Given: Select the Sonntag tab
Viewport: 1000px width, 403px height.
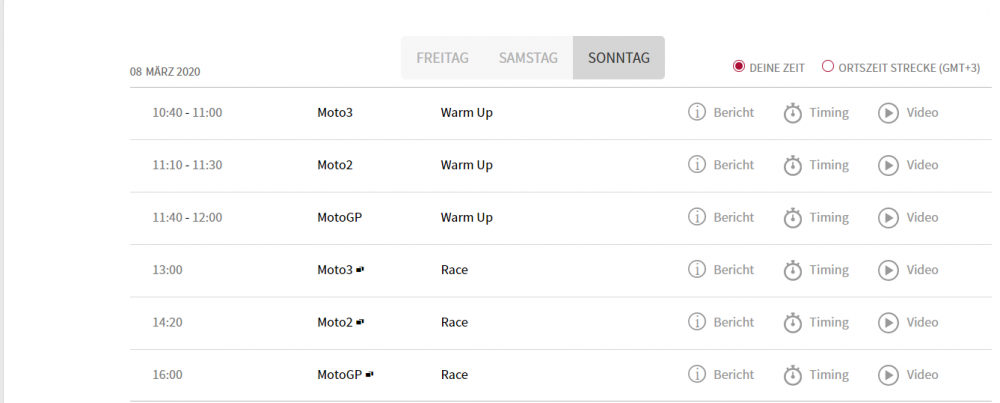Looking at the screenshot, I should [x=619, y=58].
